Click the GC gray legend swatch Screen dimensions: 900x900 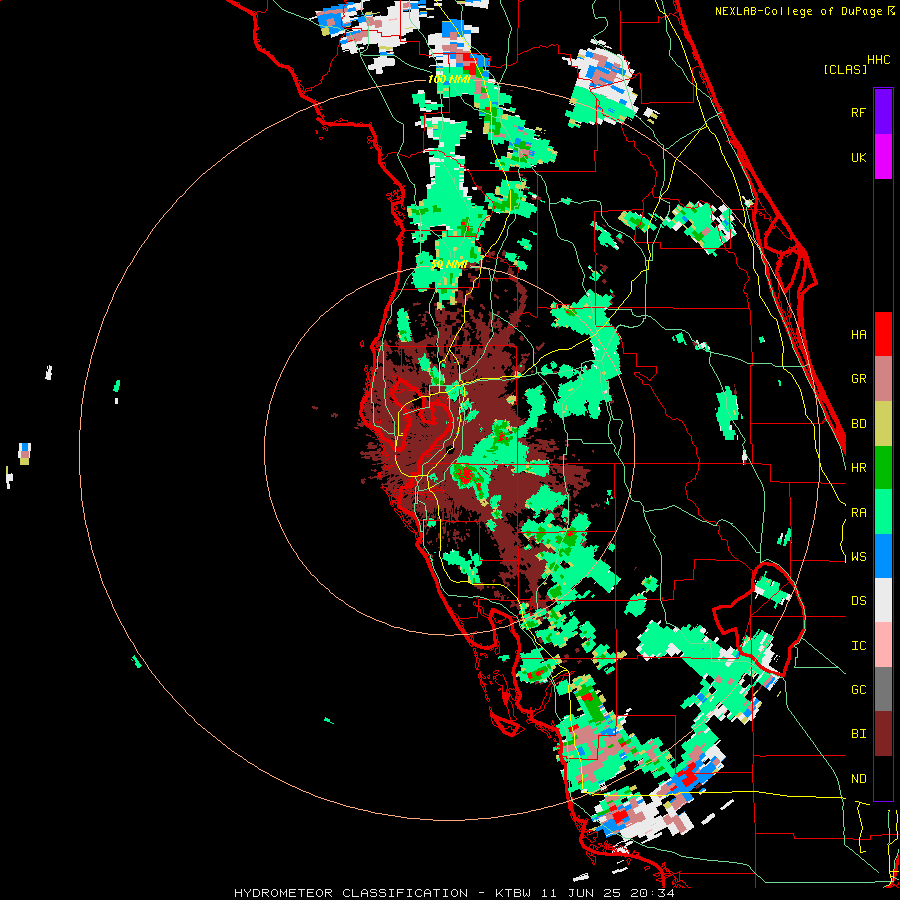[x=883, y=689]
